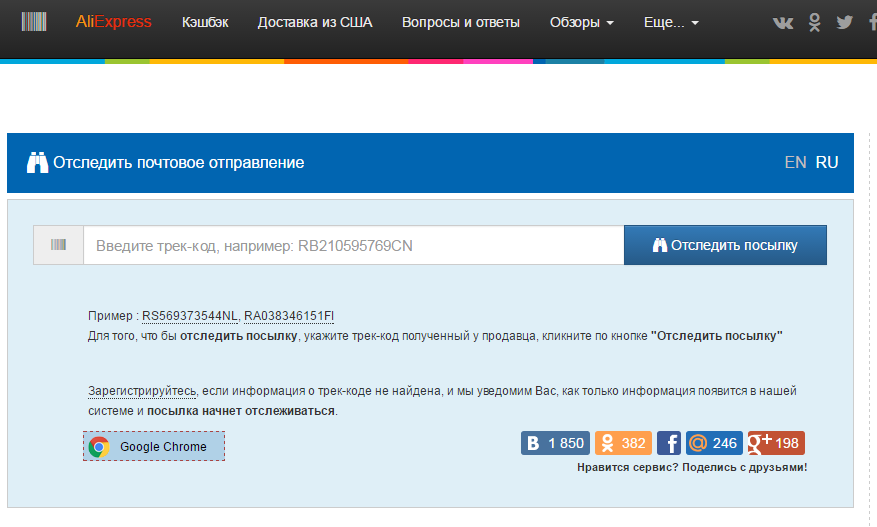Viewport: 877px width, 527px height.
Task: Focus the track-code input field
Action: (353, 245)
